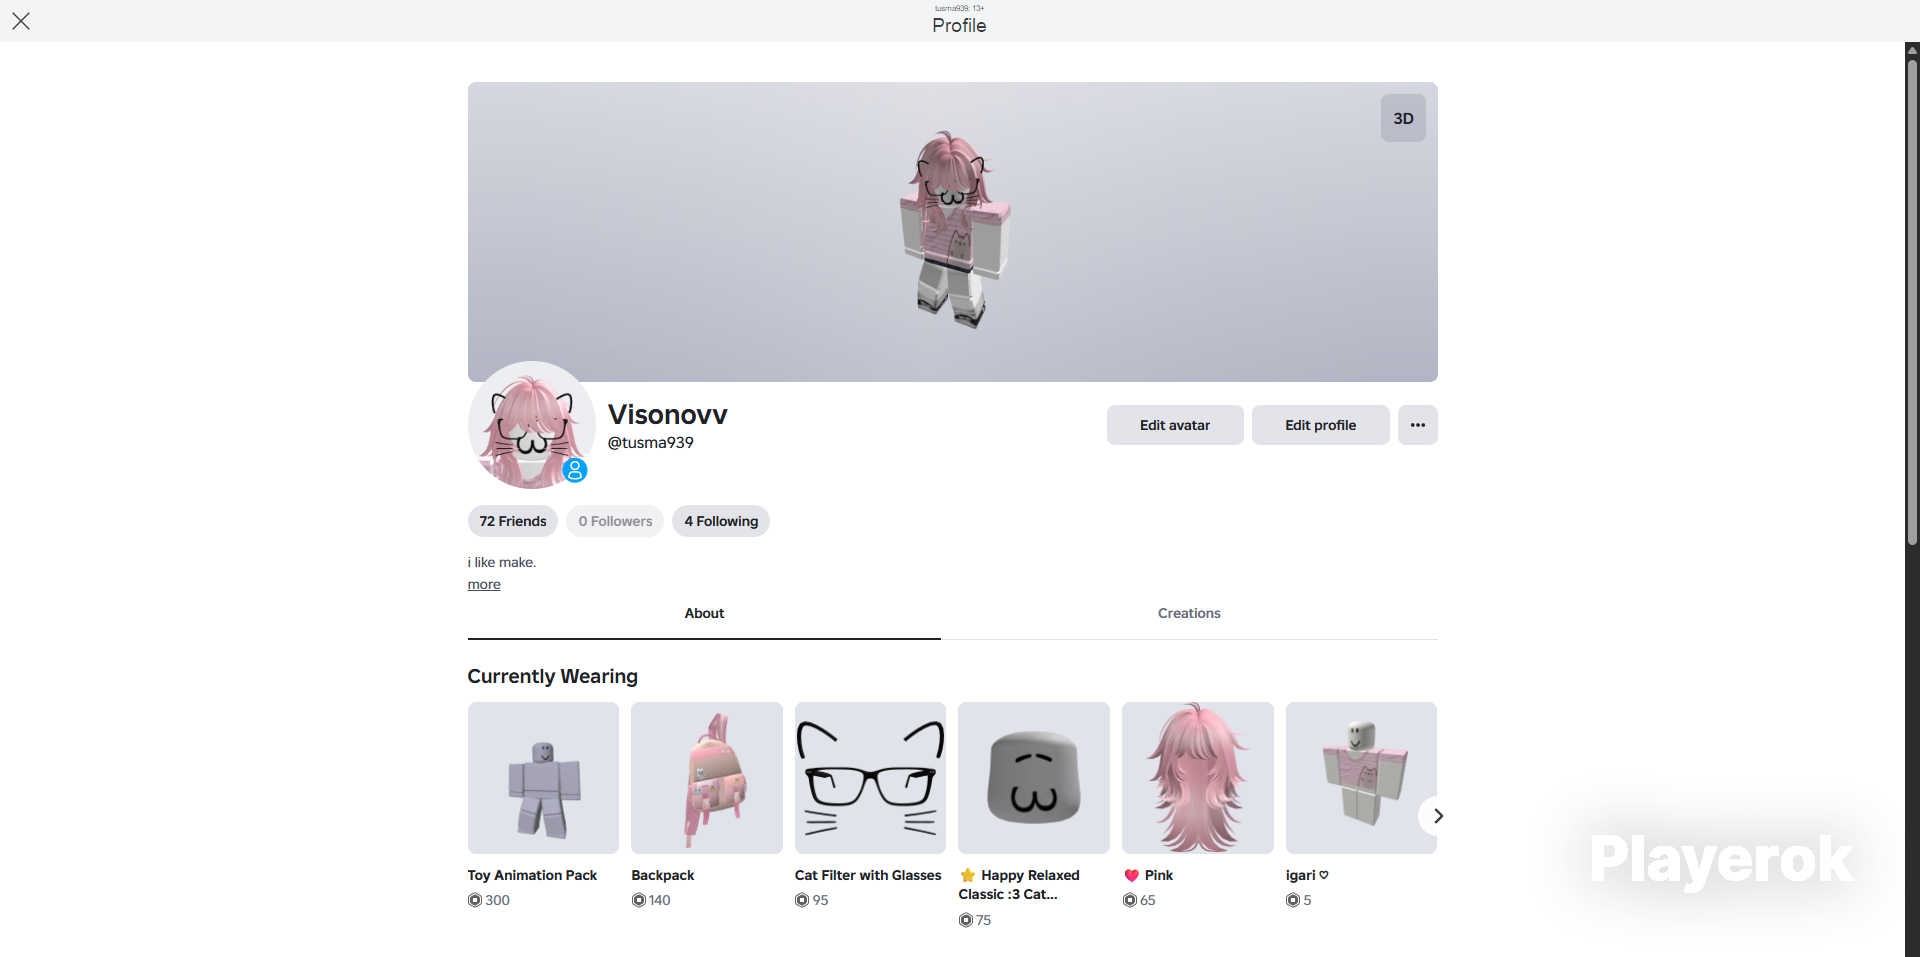Expand the bio with the more link
Screen dimensions: 1920x957
(x=484, y=585)
